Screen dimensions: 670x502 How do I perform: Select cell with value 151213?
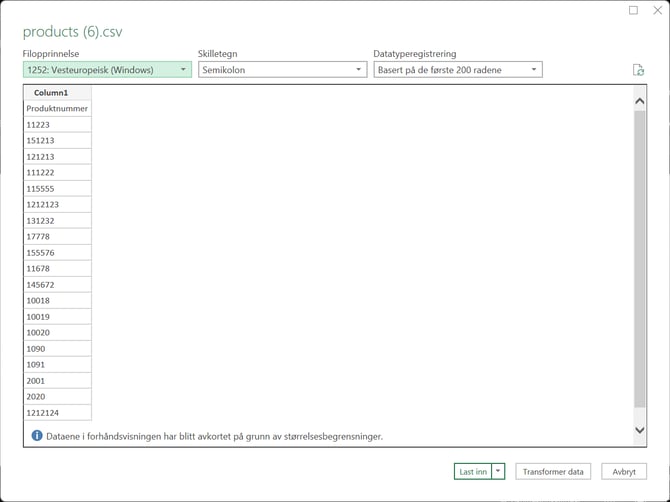pyautogui.click(x=57, y=141)
